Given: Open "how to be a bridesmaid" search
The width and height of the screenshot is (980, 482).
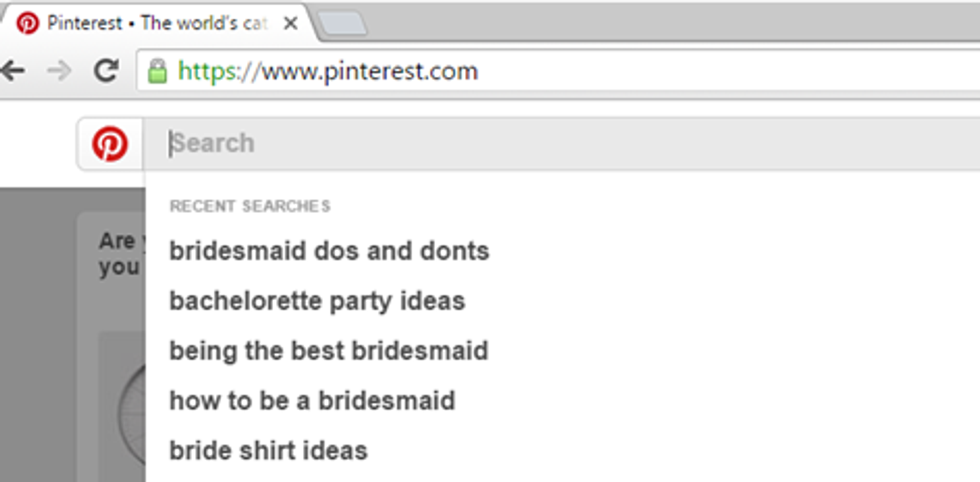Looking at the screenshot, I should (312, 401).
